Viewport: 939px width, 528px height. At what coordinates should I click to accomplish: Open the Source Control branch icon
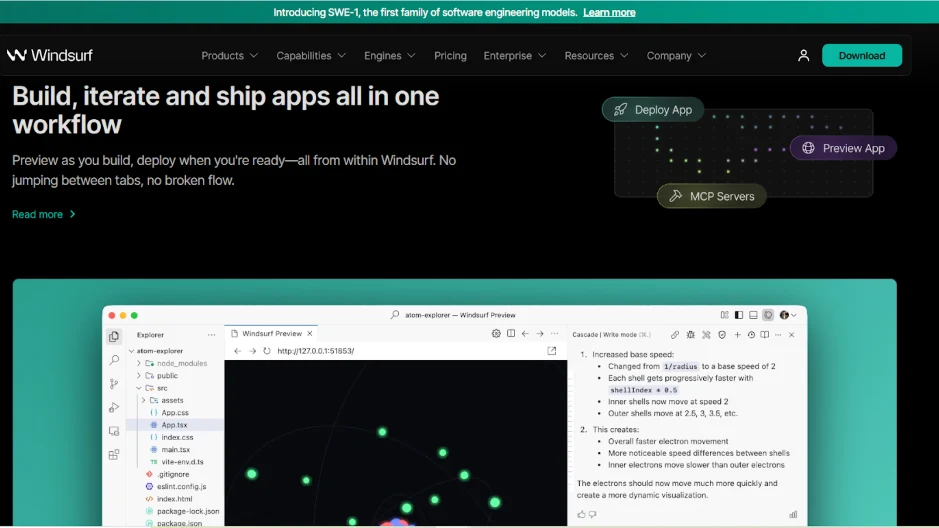coord(114,384)
